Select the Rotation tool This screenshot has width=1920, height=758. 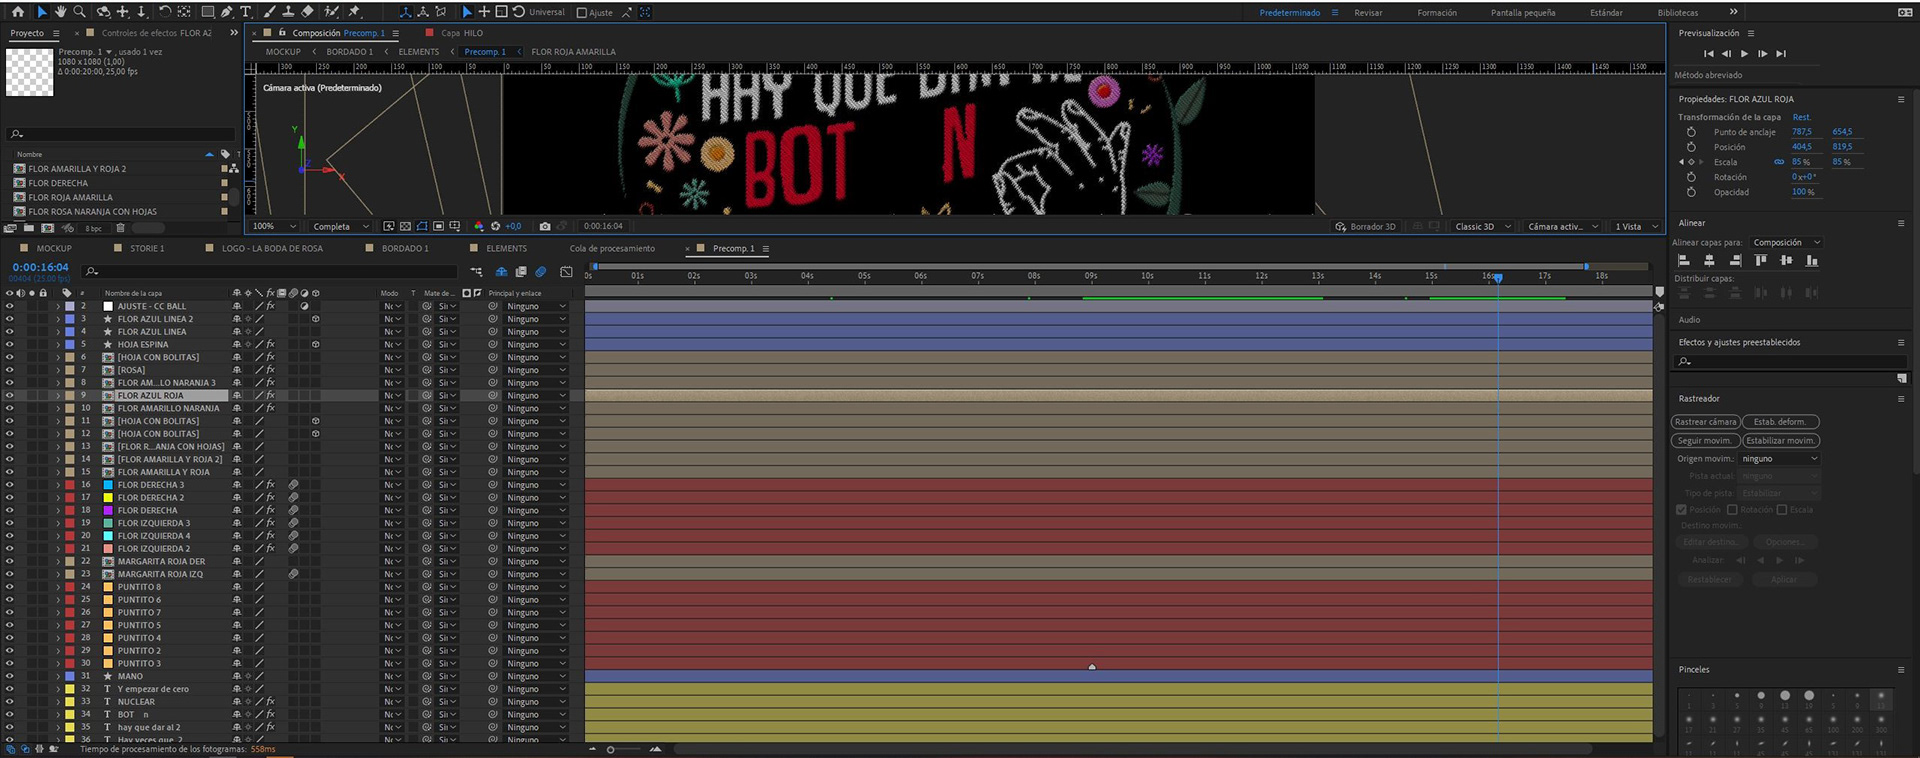click(165, 12)
